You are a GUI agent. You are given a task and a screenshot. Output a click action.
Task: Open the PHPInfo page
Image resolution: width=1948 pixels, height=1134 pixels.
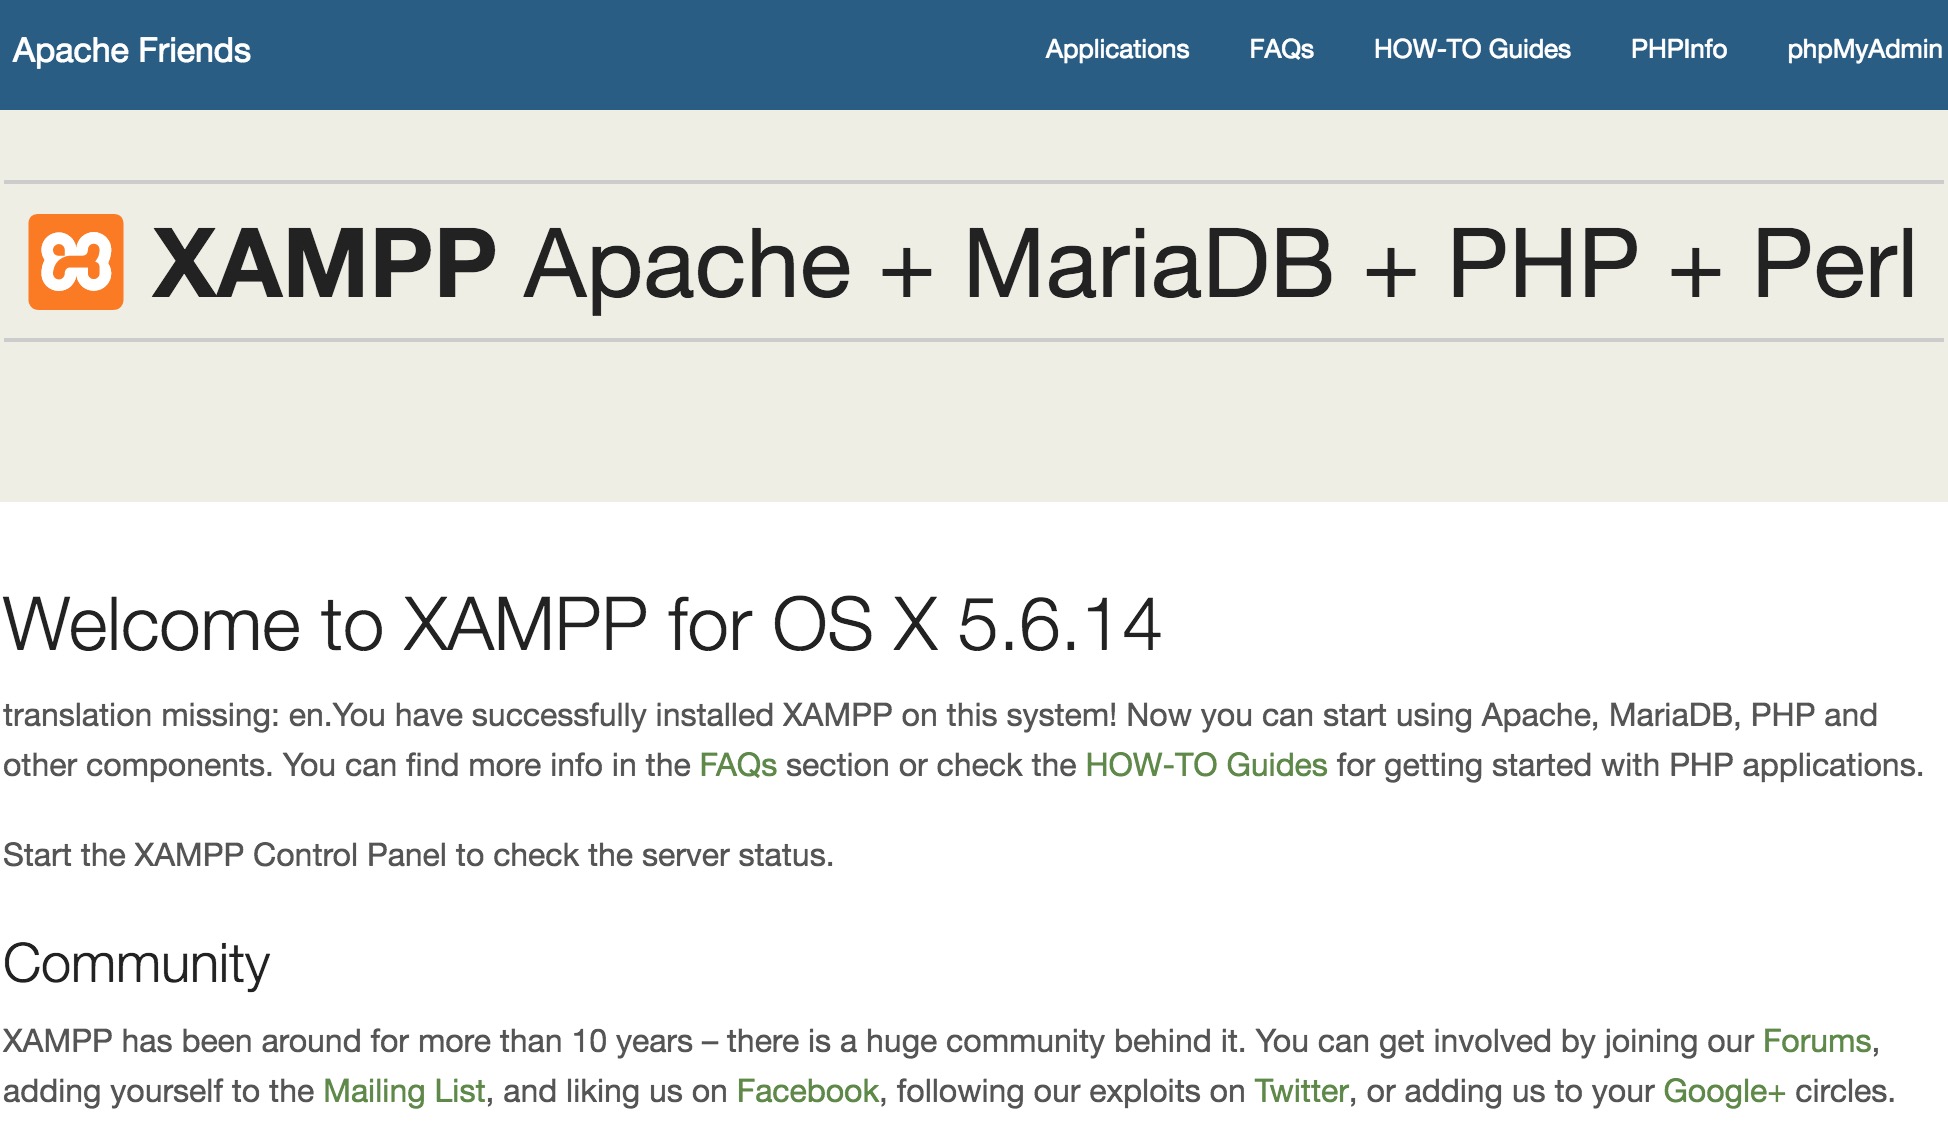pos(1678,49)
